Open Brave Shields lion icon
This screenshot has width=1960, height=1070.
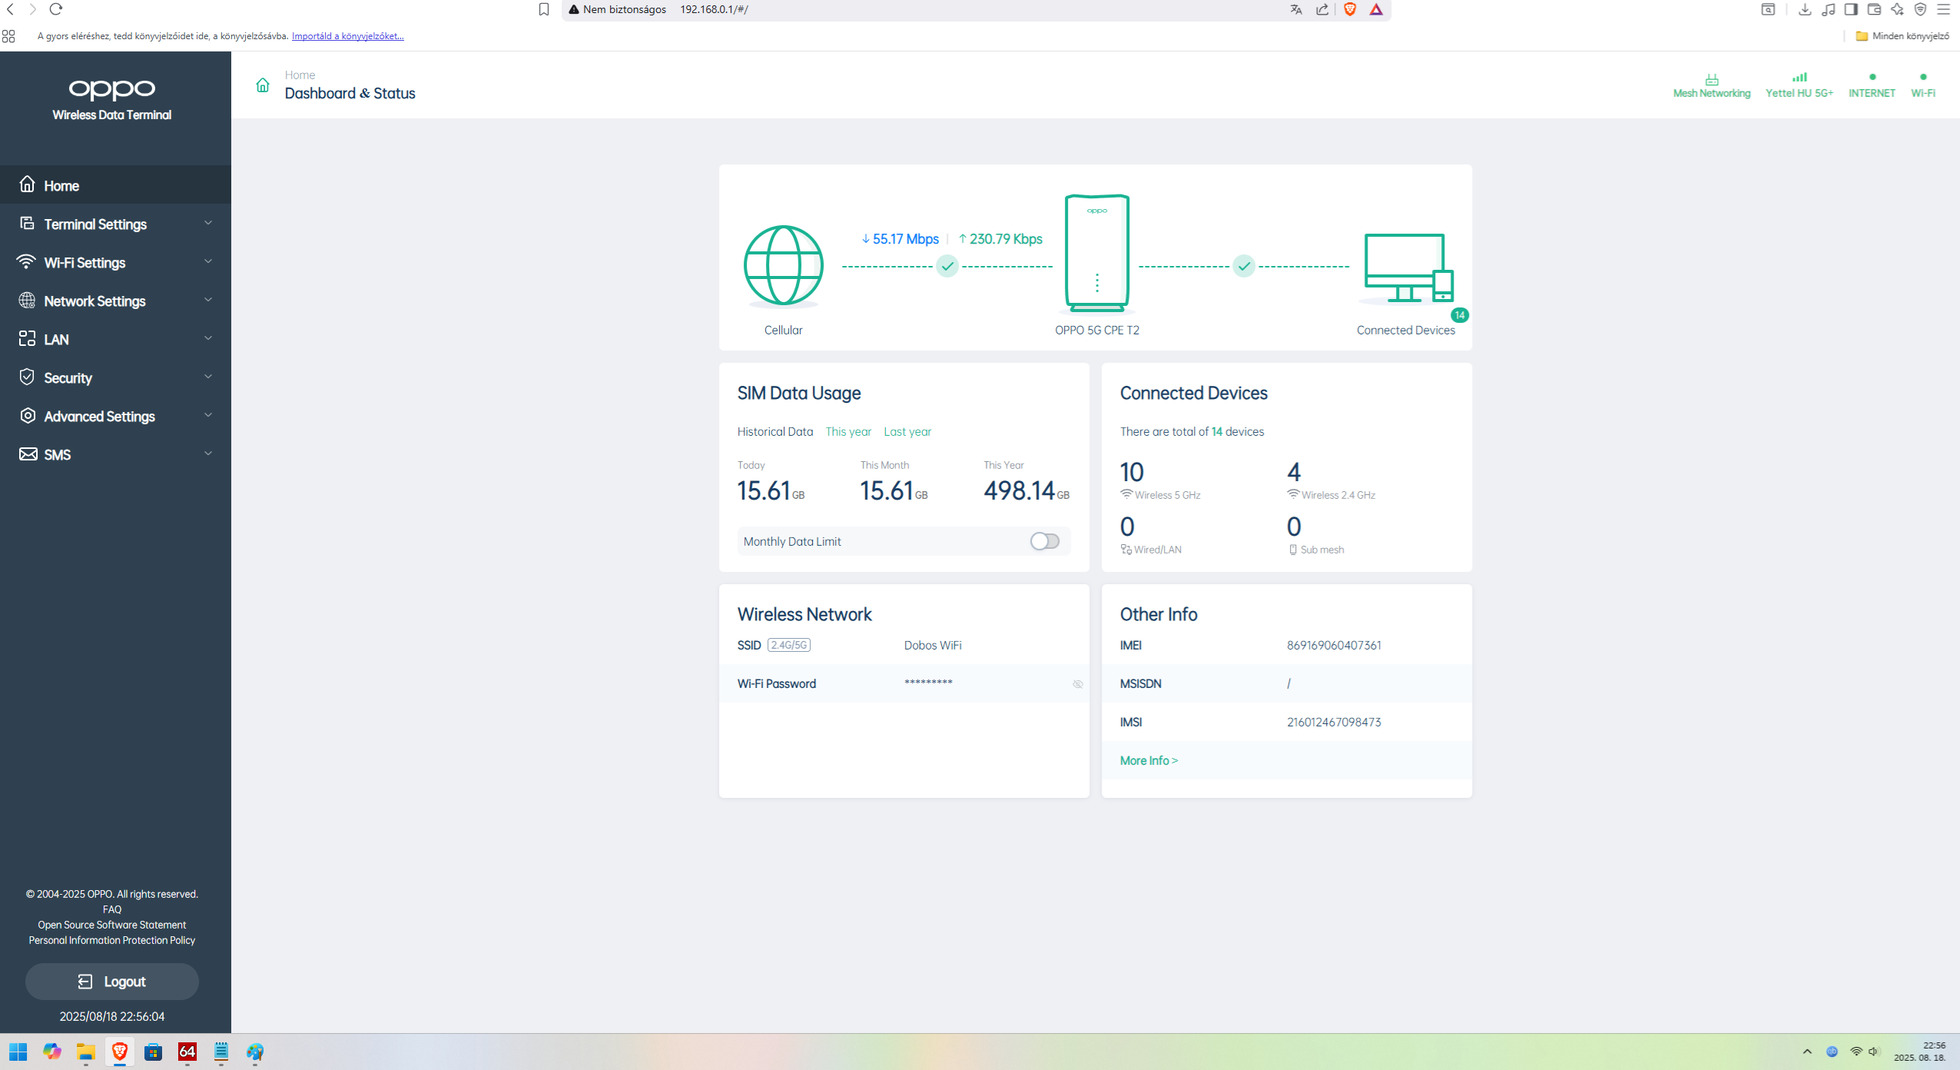pos(1350,9)
